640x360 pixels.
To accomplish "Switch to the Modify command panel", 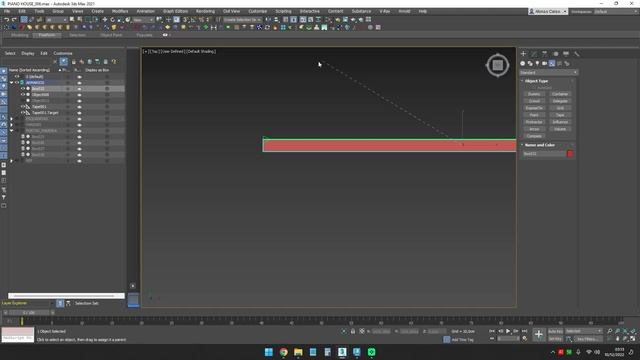I will tap(534, 53).
